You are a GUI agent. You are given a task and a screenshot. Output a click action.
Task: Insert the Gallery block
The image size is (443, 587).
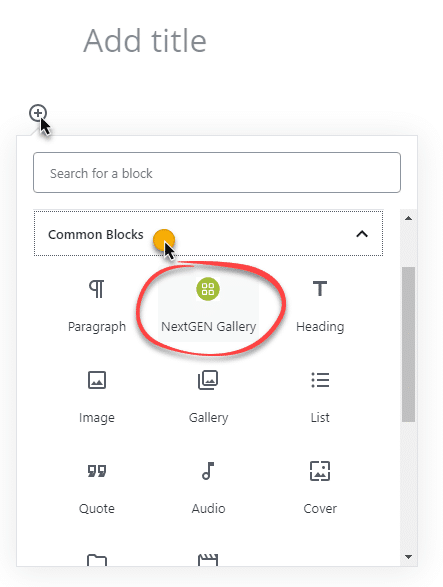click(x=208, y=380)
